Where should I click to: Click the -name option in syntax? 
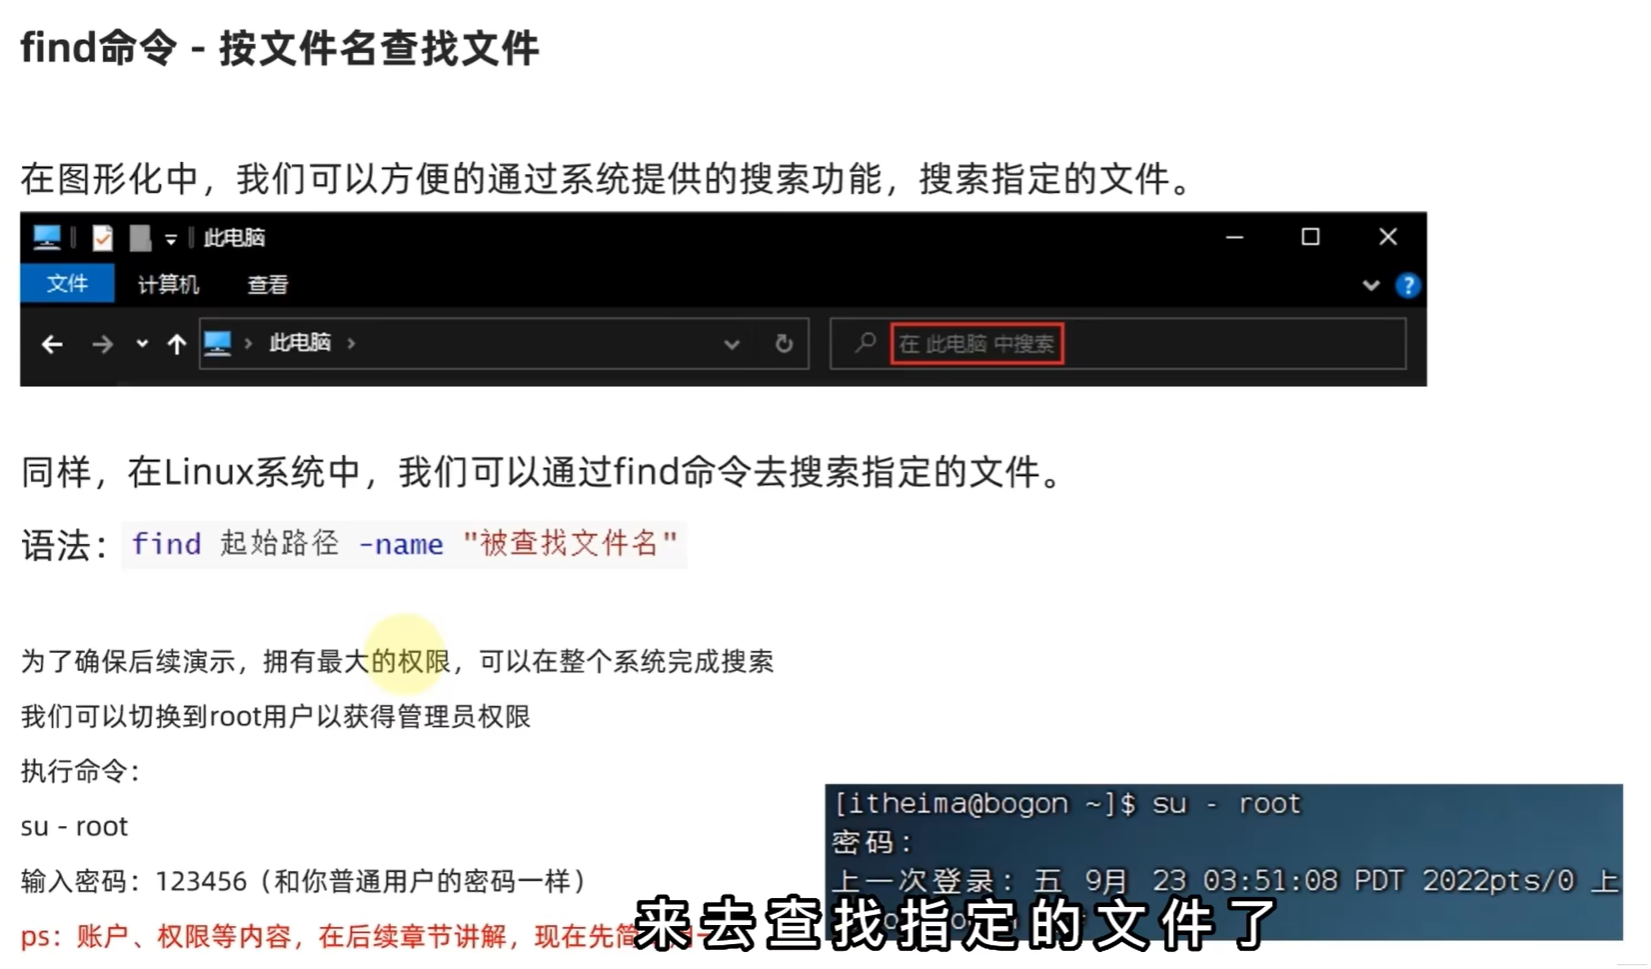401,544
